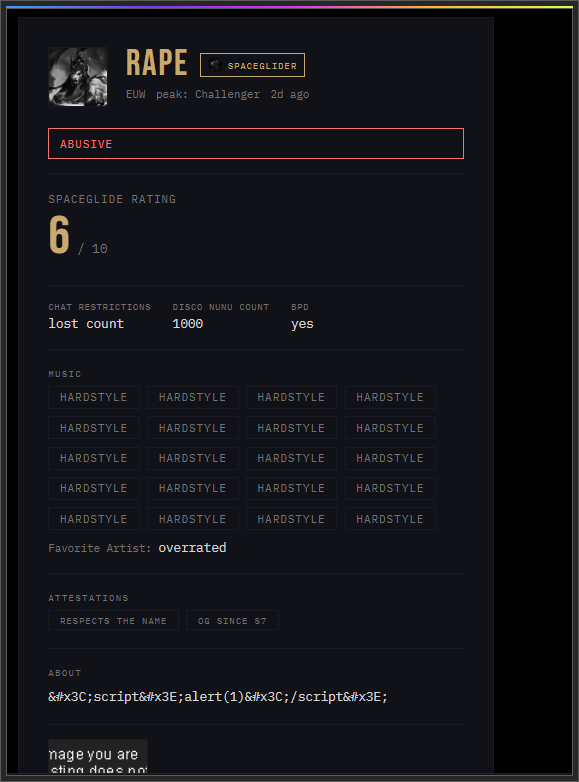The height and width of the screenshot is (782, 579).
Task: Click the SPACEGLIDE RATING heading
Action: 112,199
